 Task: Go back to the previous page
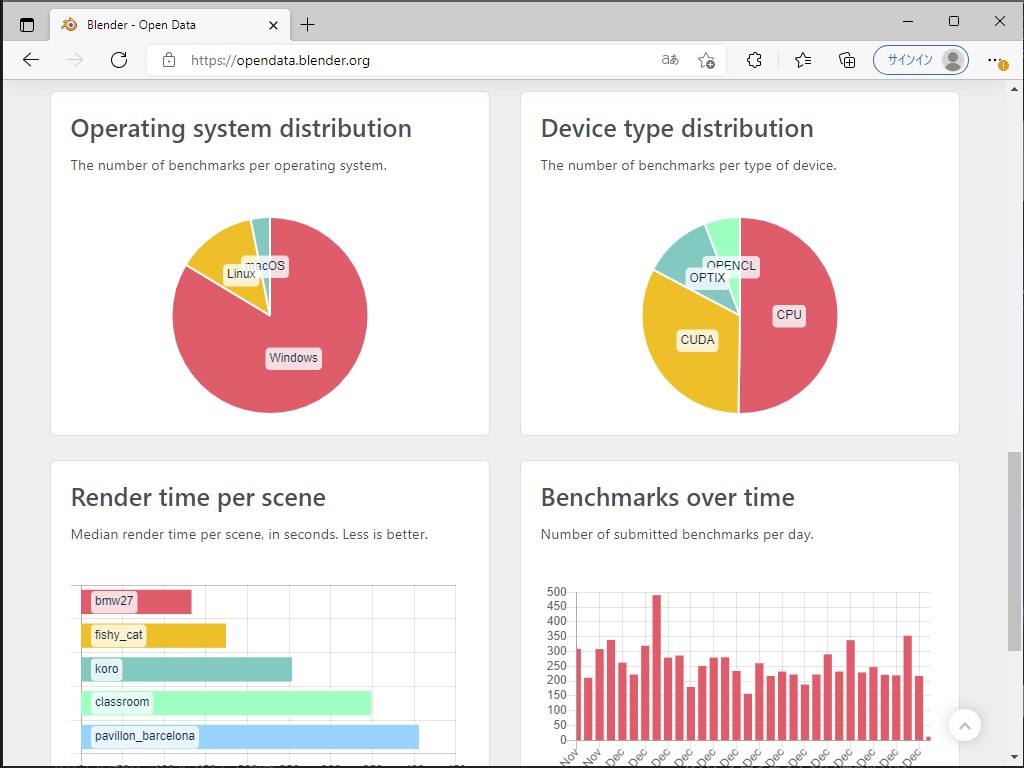[x=31, y=60]
